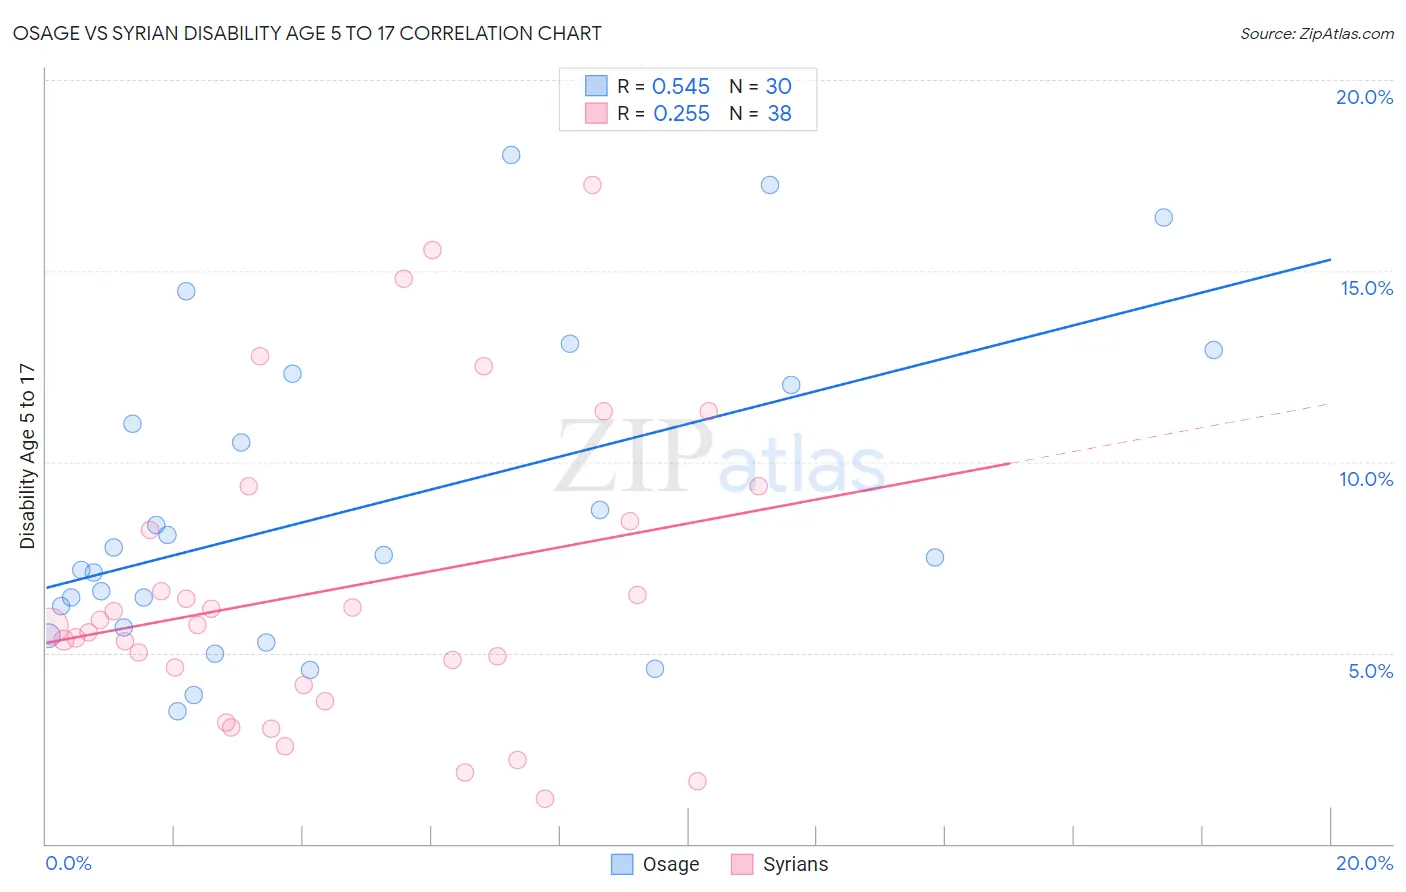The height and width of the screenshot is (892, 1406).
Task: Click the highest blue Osage data point
Action: click(x=511, y=155)
